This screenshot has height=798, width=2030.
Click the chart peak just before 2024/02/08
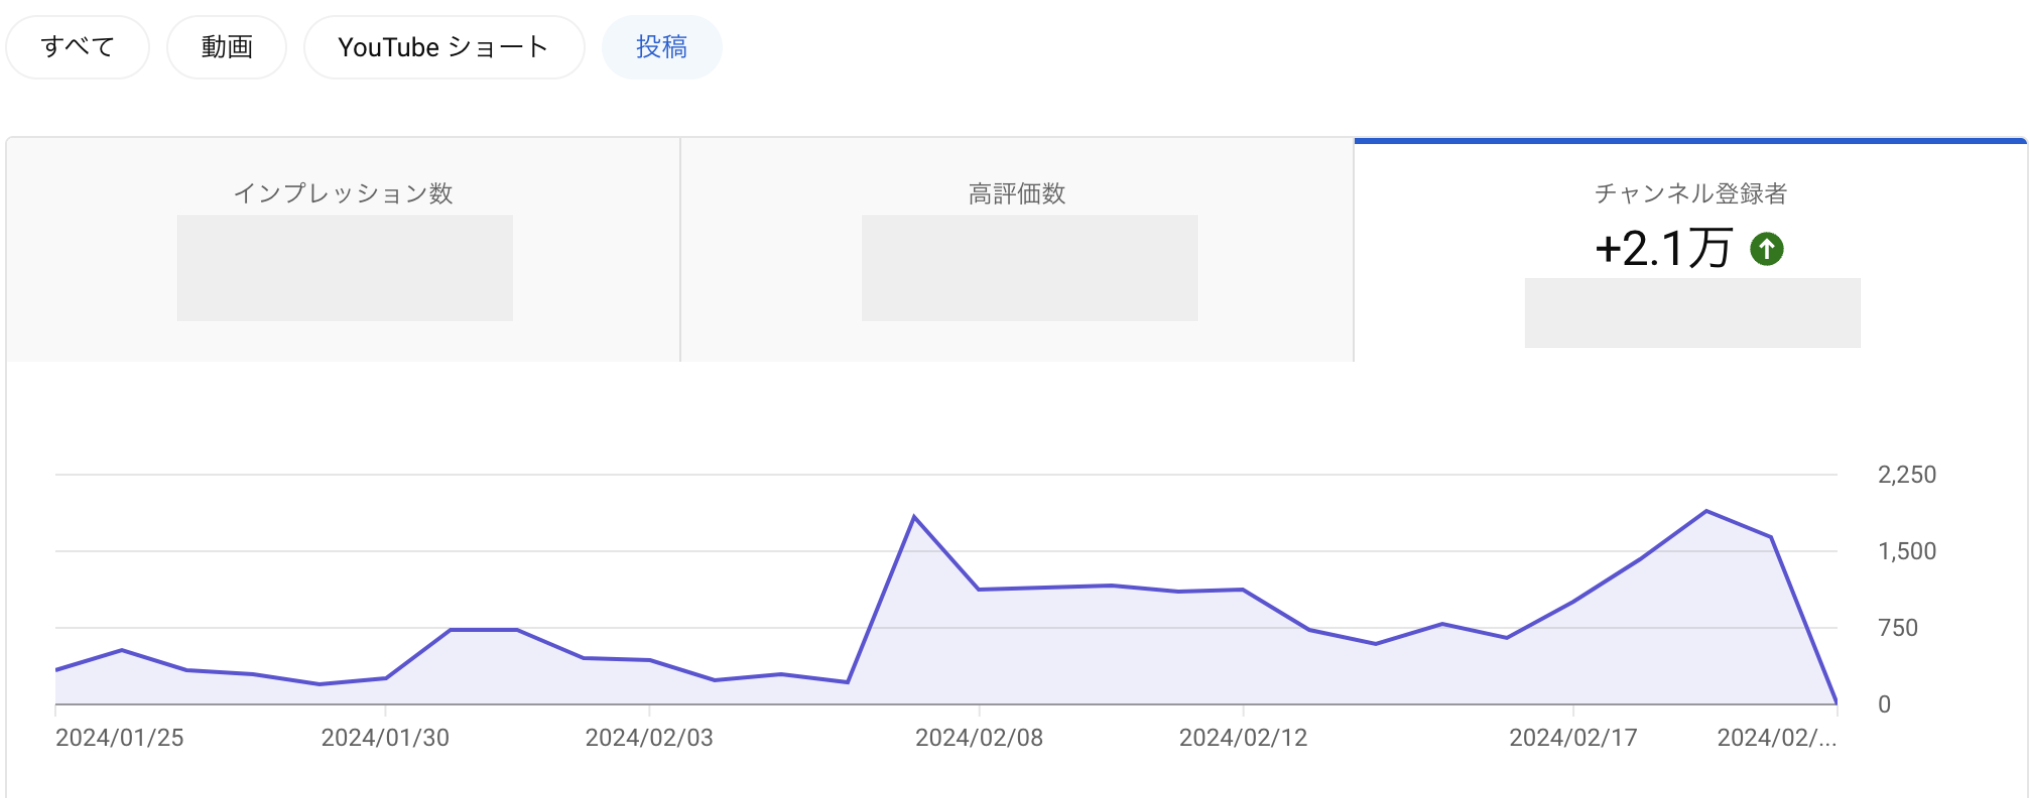click(914, 517)
